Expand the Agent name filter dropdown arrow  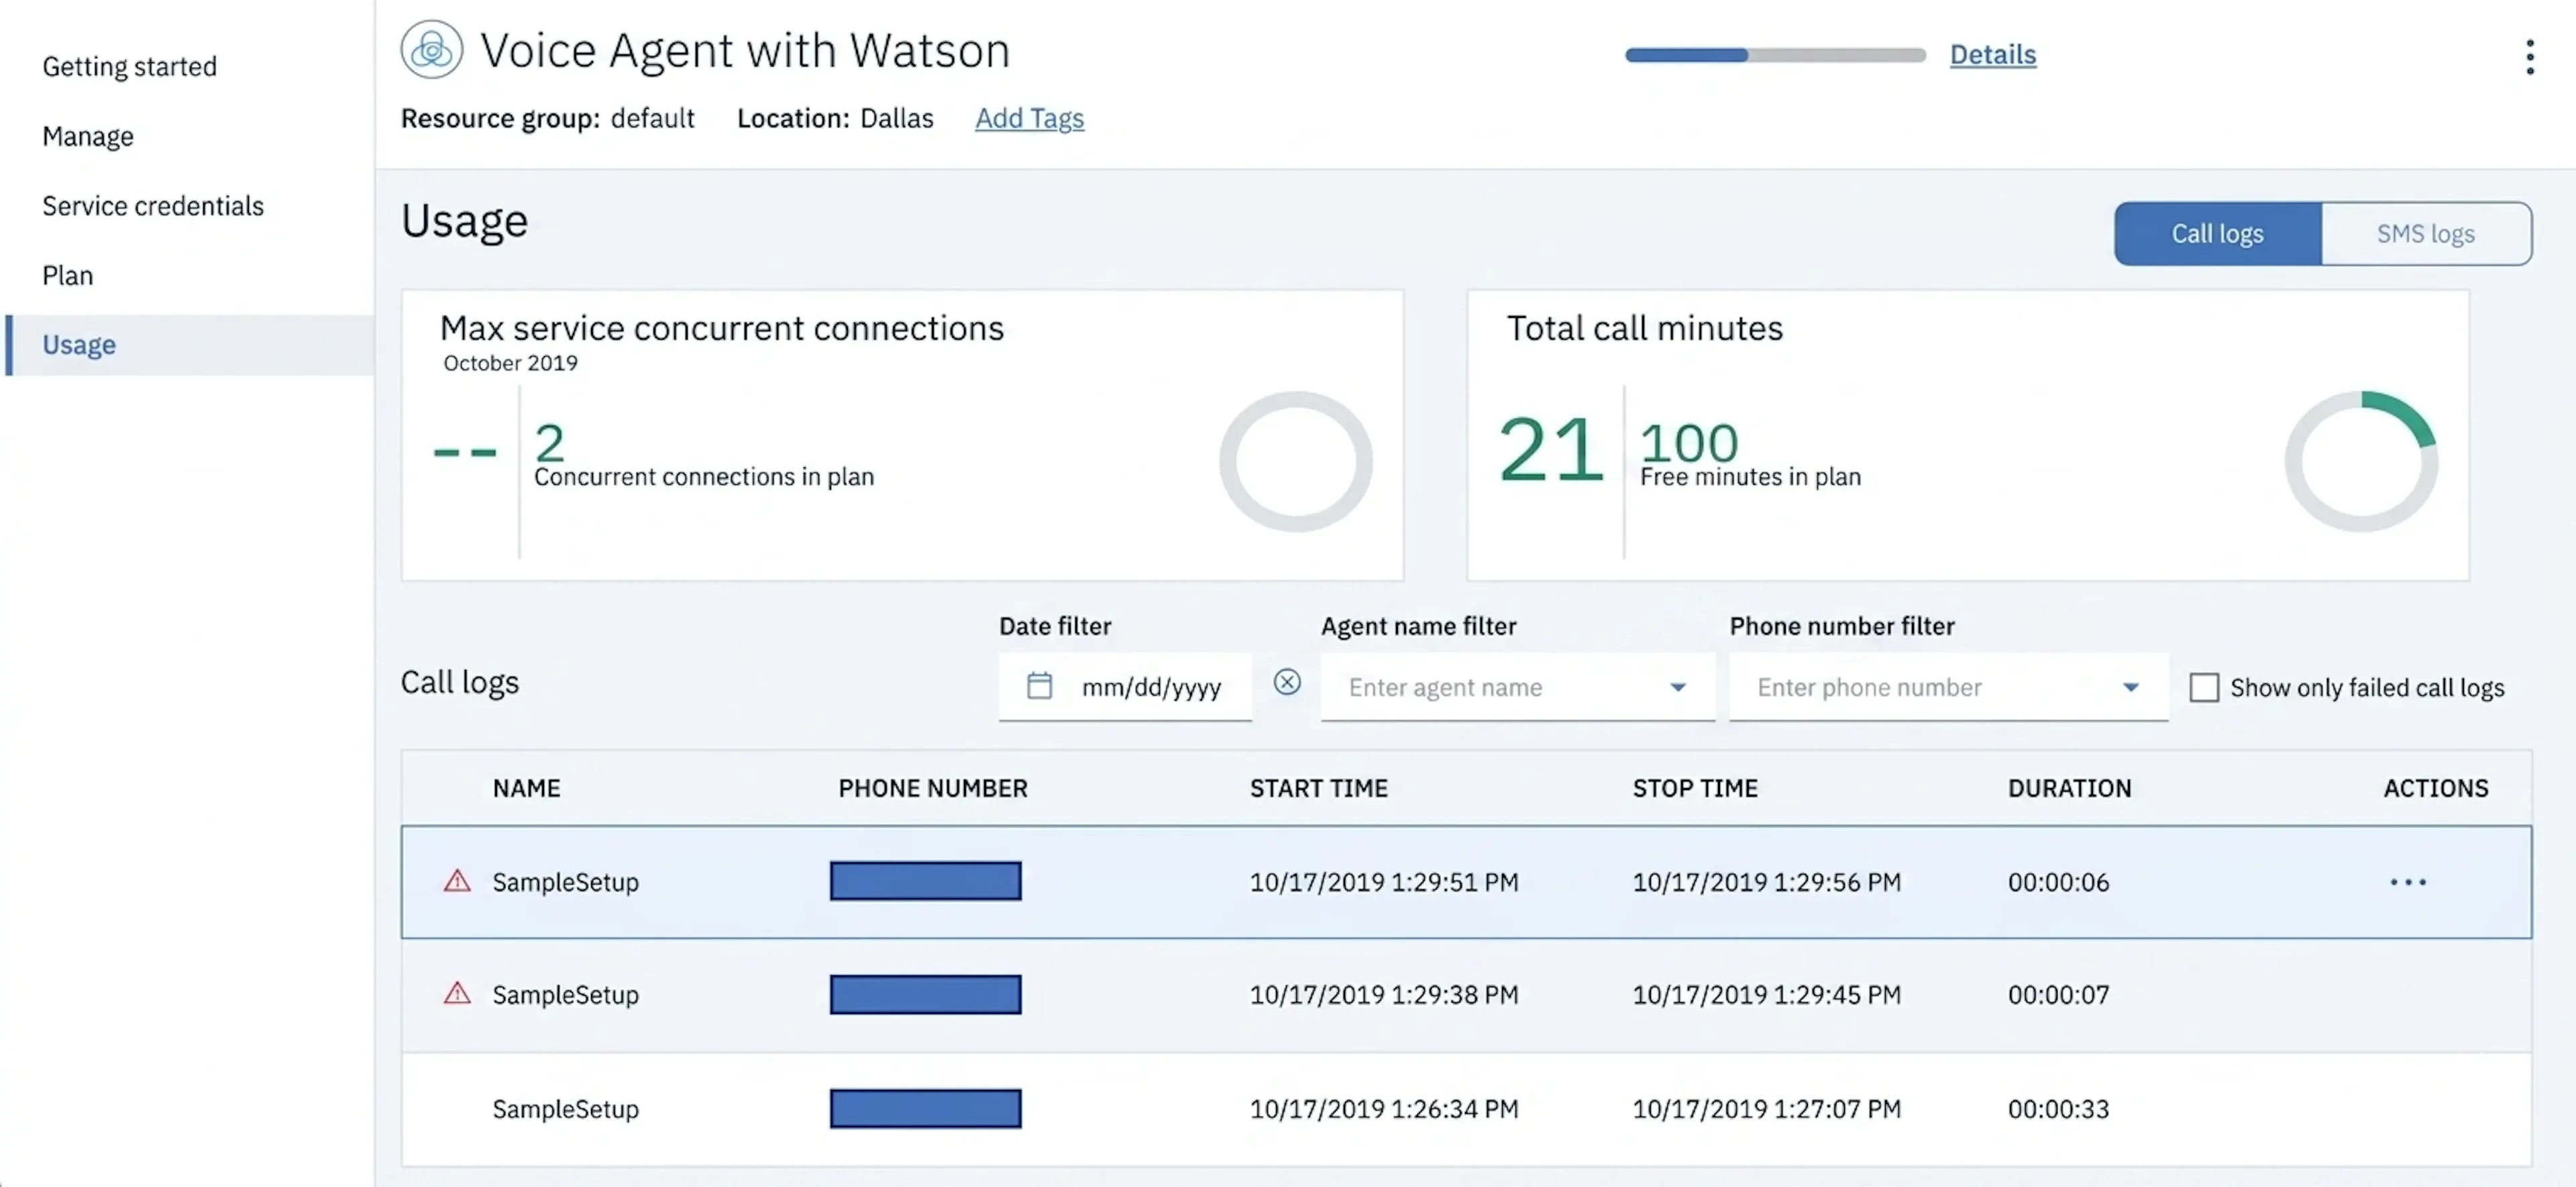[x=1677, y=687]
